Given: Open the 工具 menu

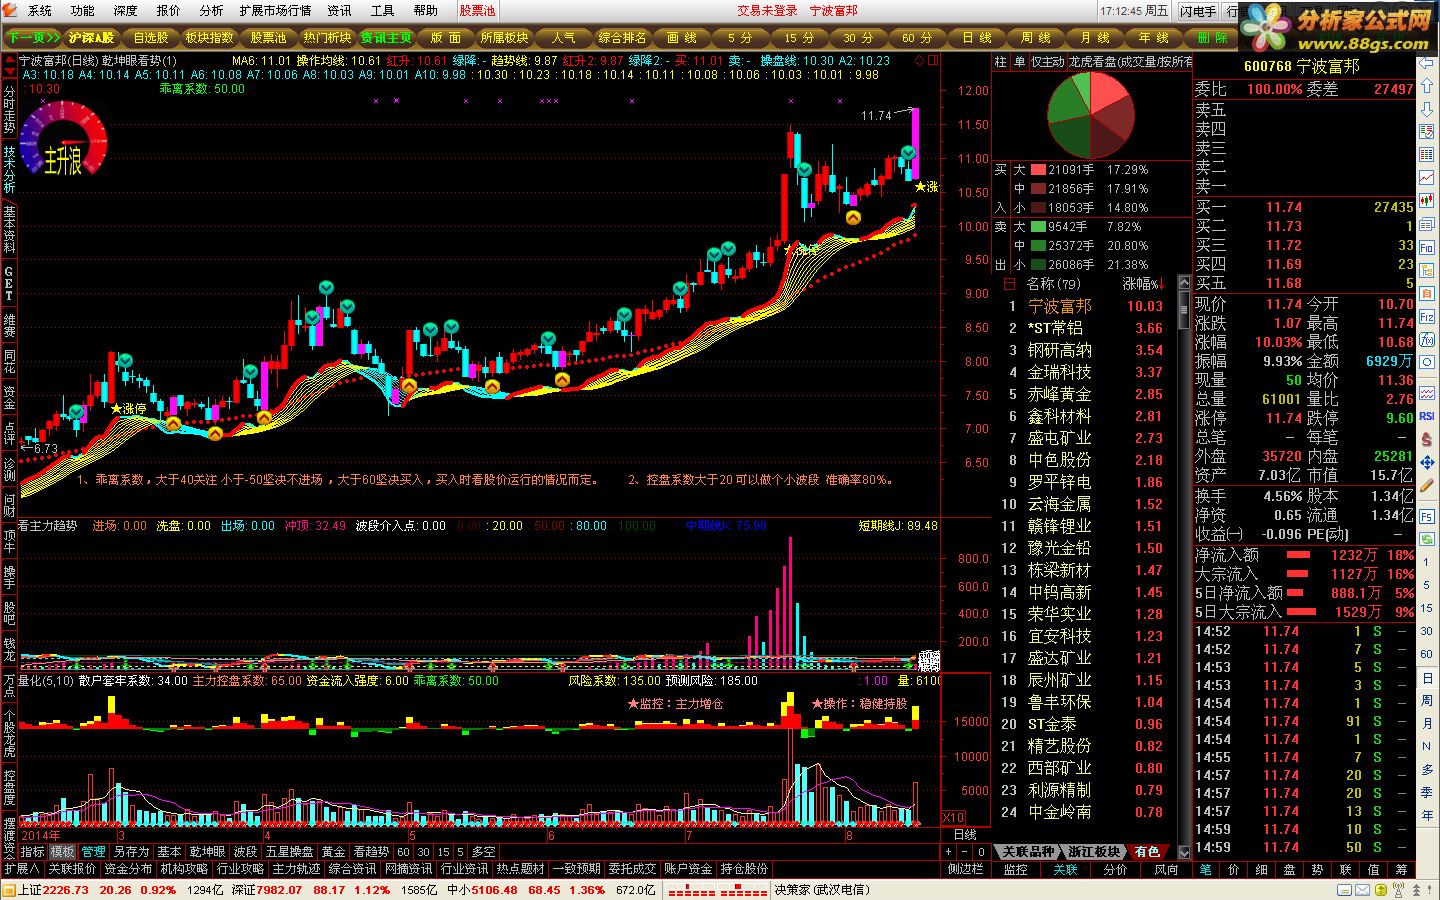Looking at the screenshot, I should 382,10.
